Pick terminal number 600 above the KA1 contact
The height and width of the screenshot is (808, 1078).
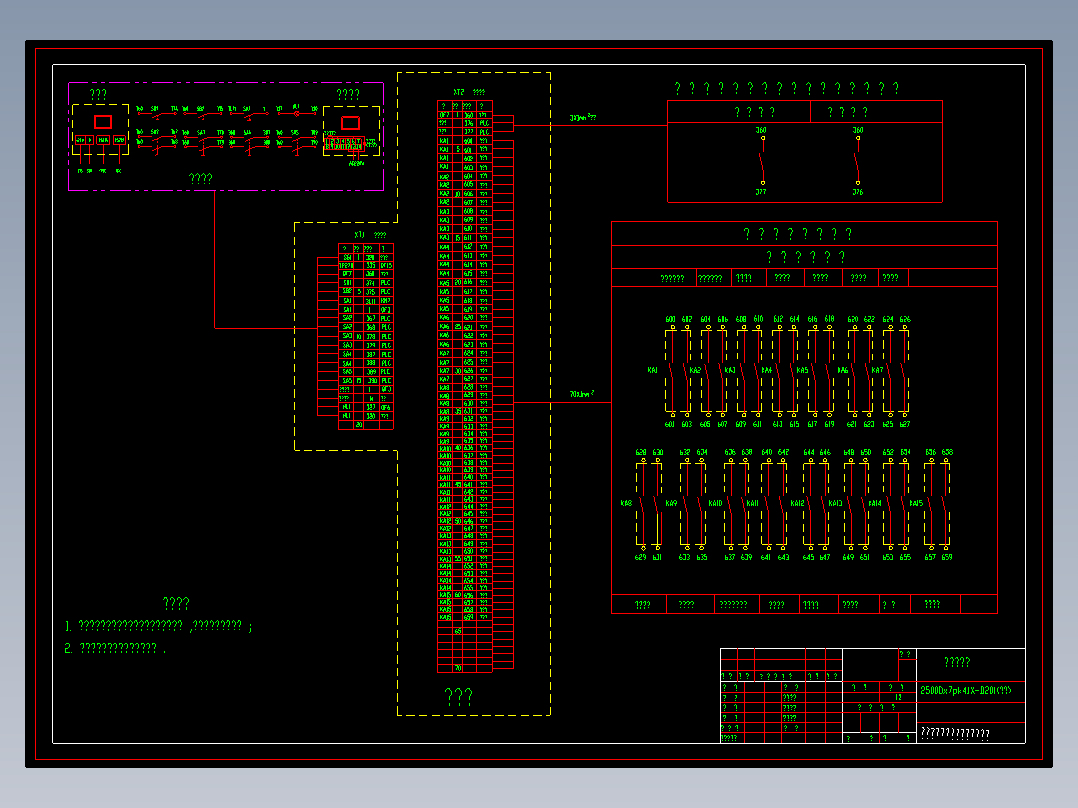click(670, 319)
